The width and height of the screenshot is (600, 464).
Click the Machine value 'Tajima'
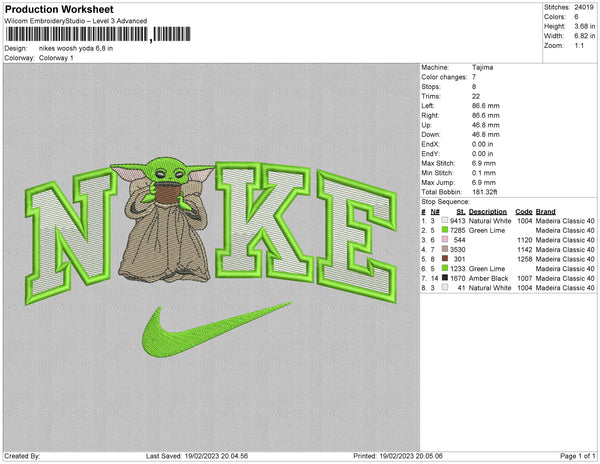point(483,67)
